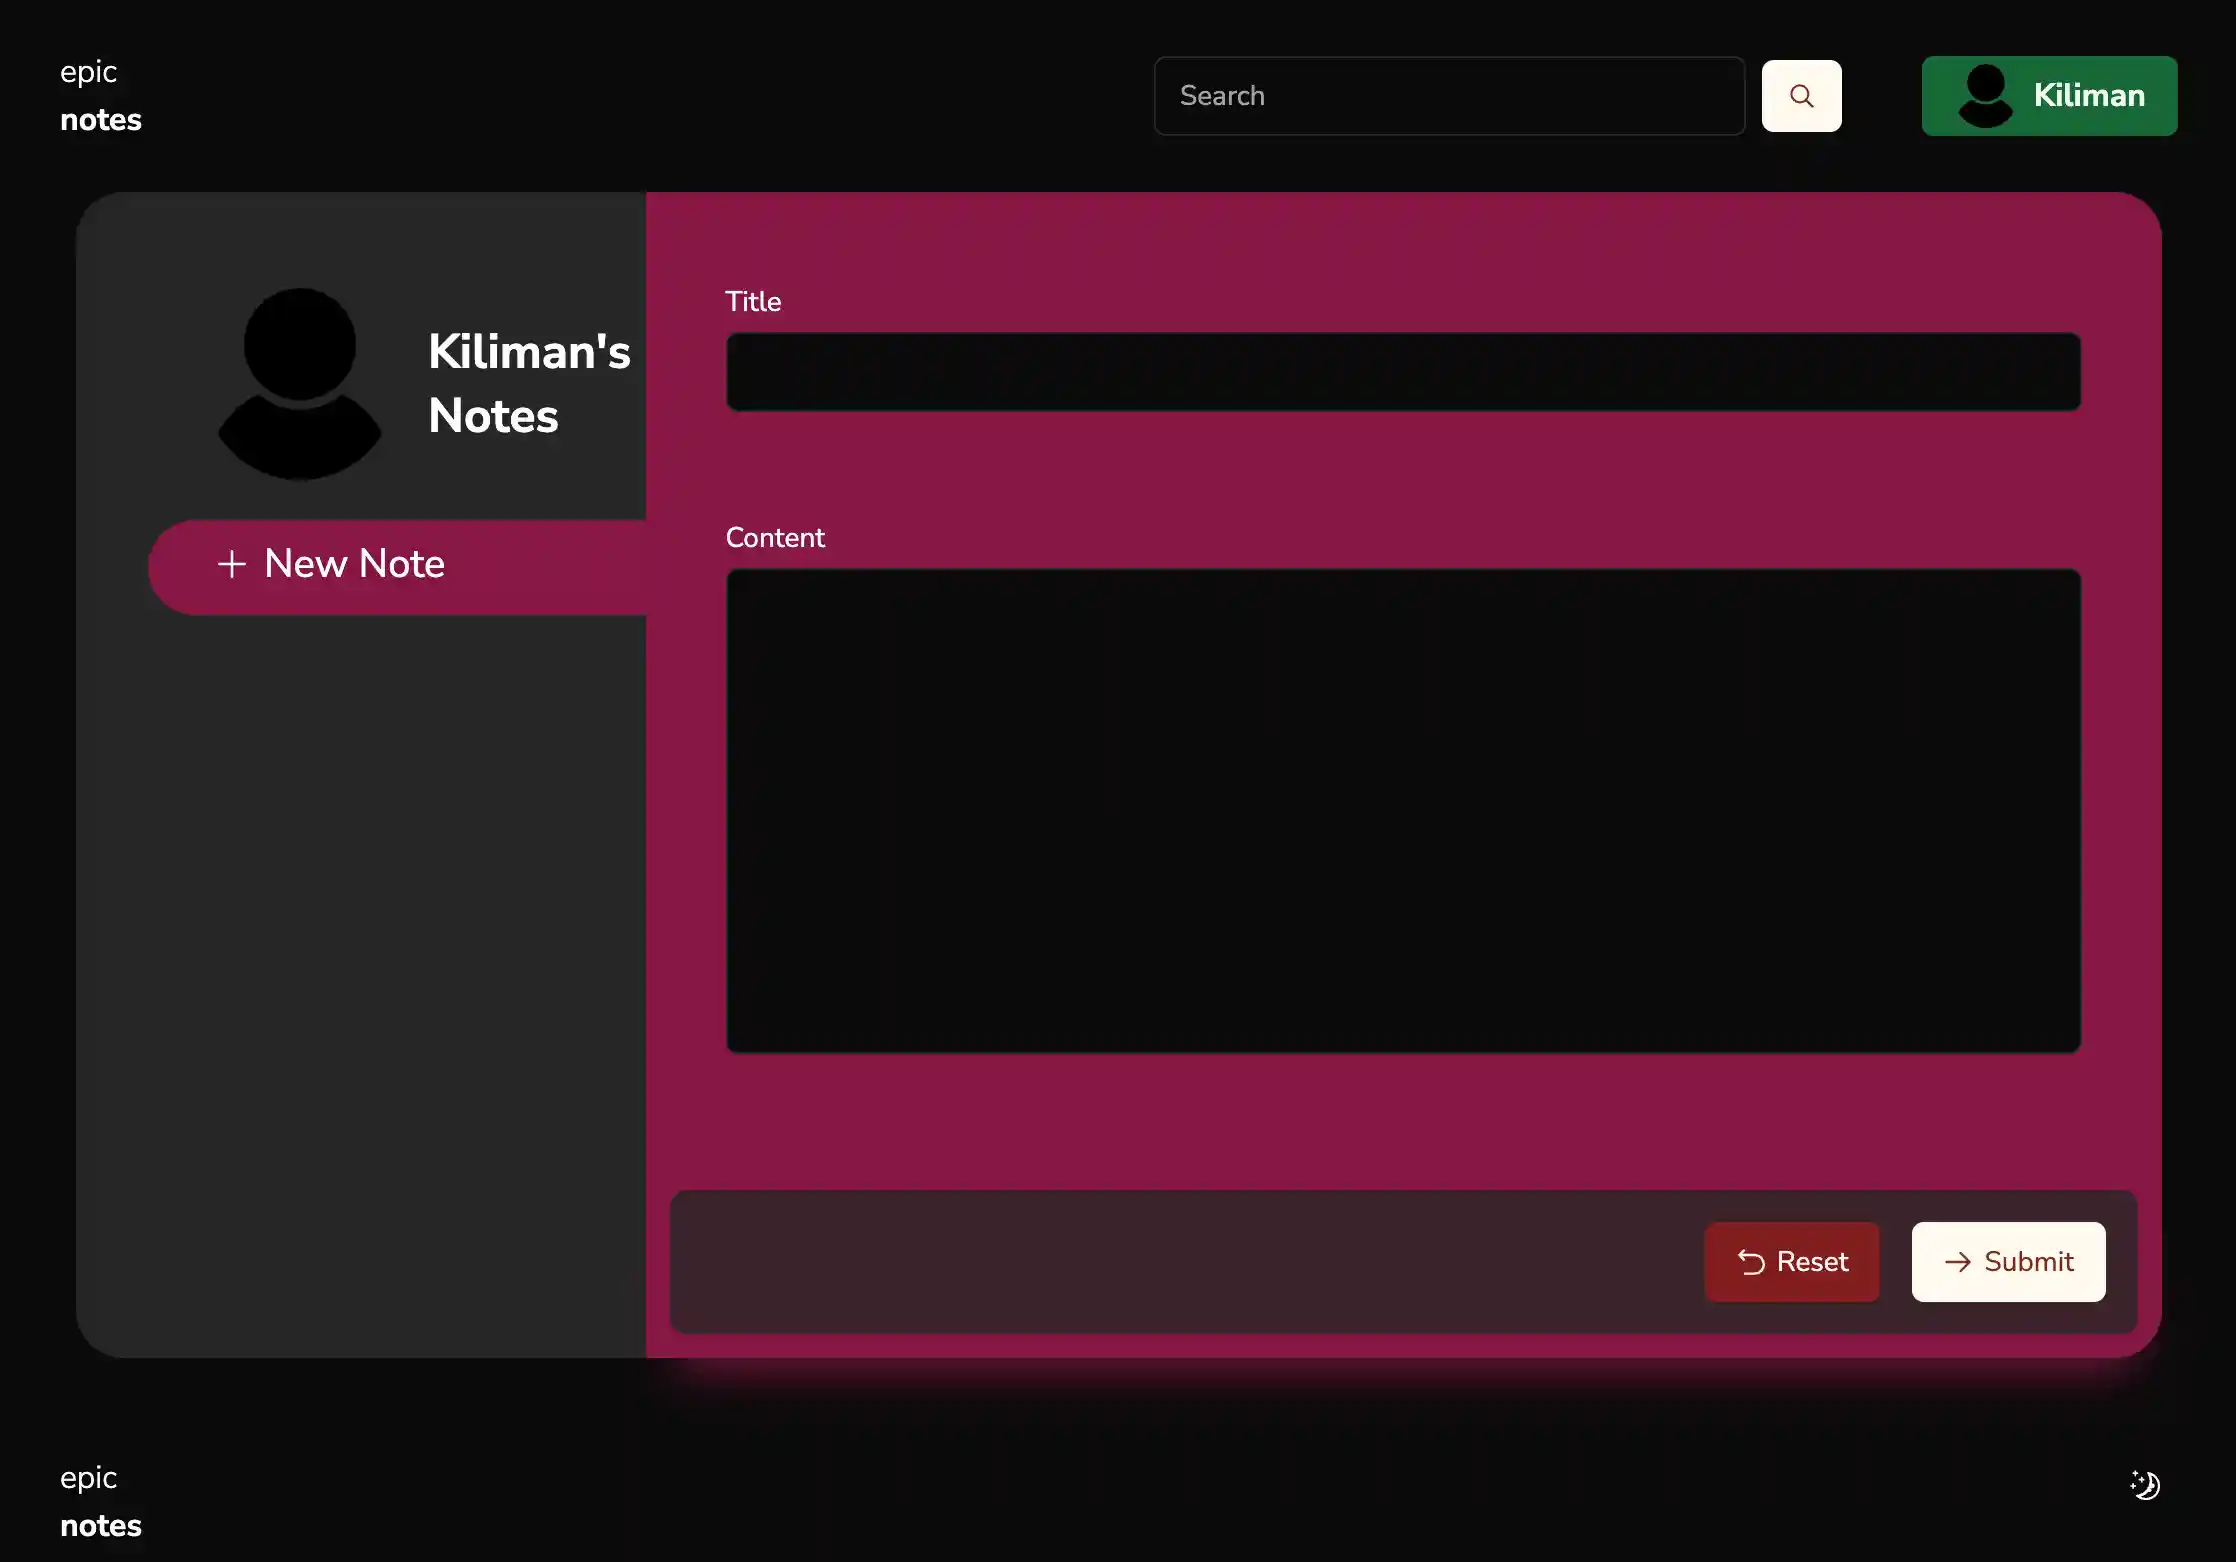The image size is (2236, 1562).
Task: Click the plus icon beside New Note
Action: tap(232, 564)
